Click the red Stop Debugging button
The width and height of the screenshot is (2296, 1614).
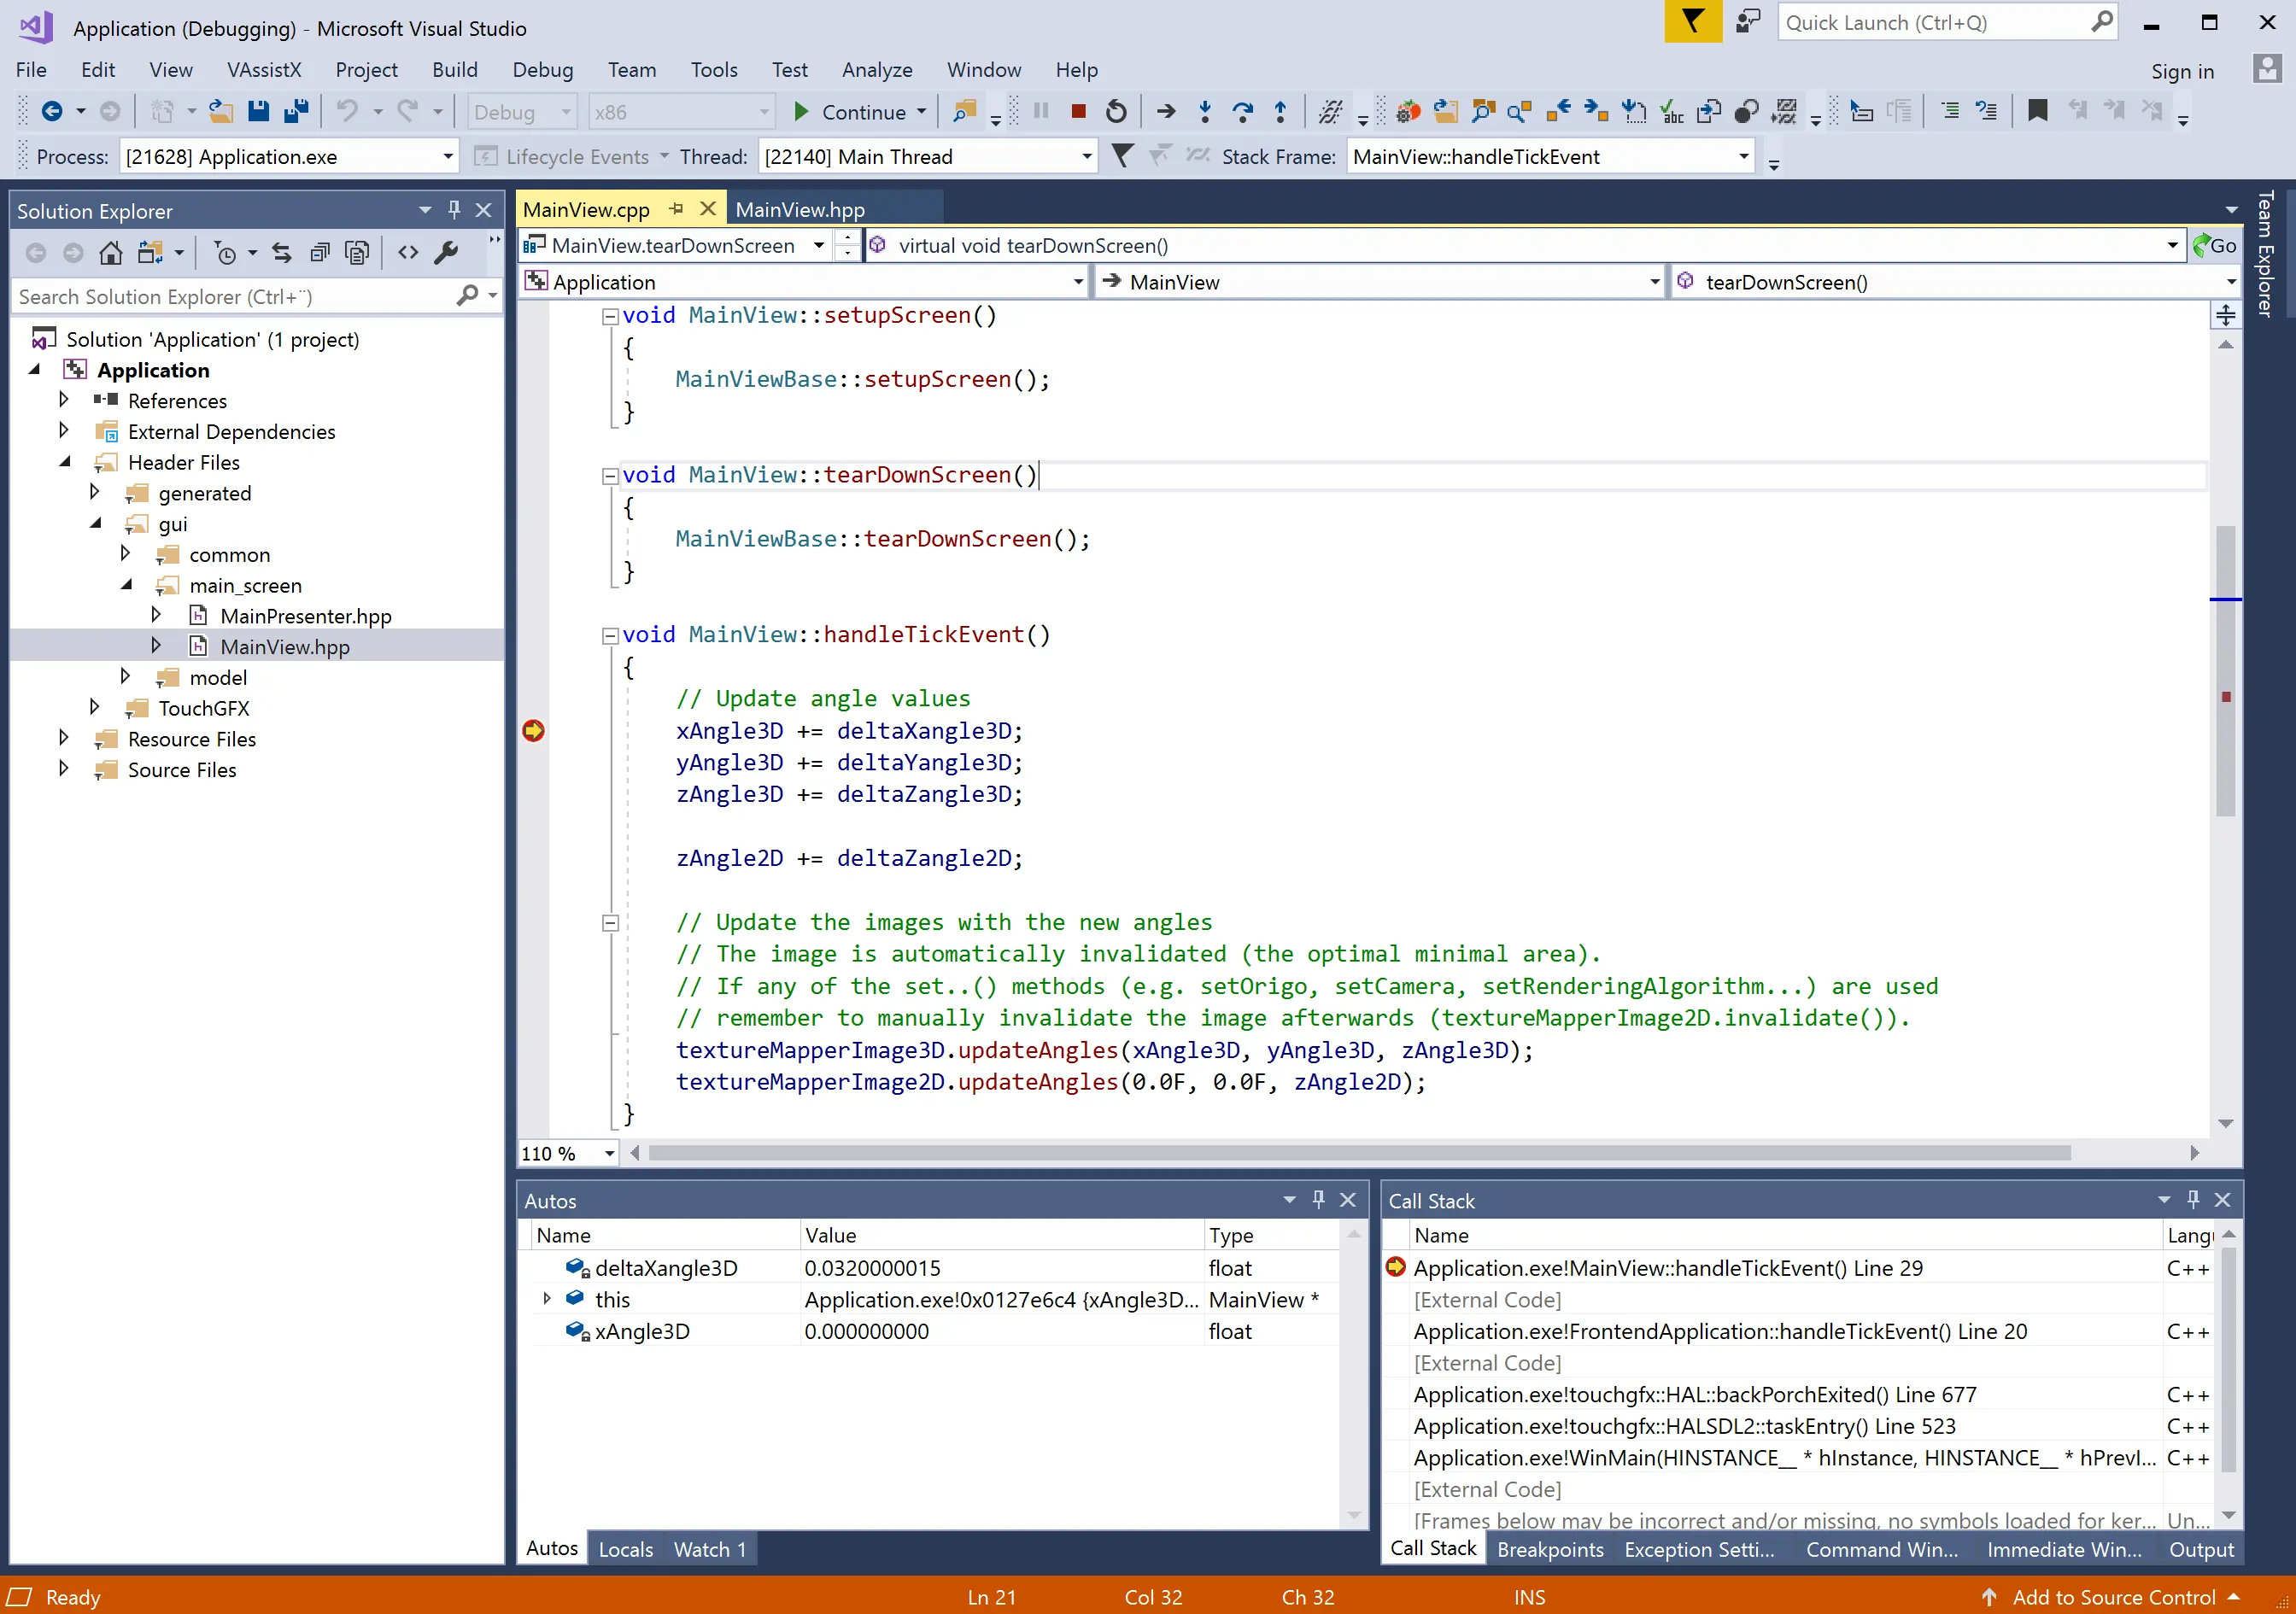coord(1078,111)
